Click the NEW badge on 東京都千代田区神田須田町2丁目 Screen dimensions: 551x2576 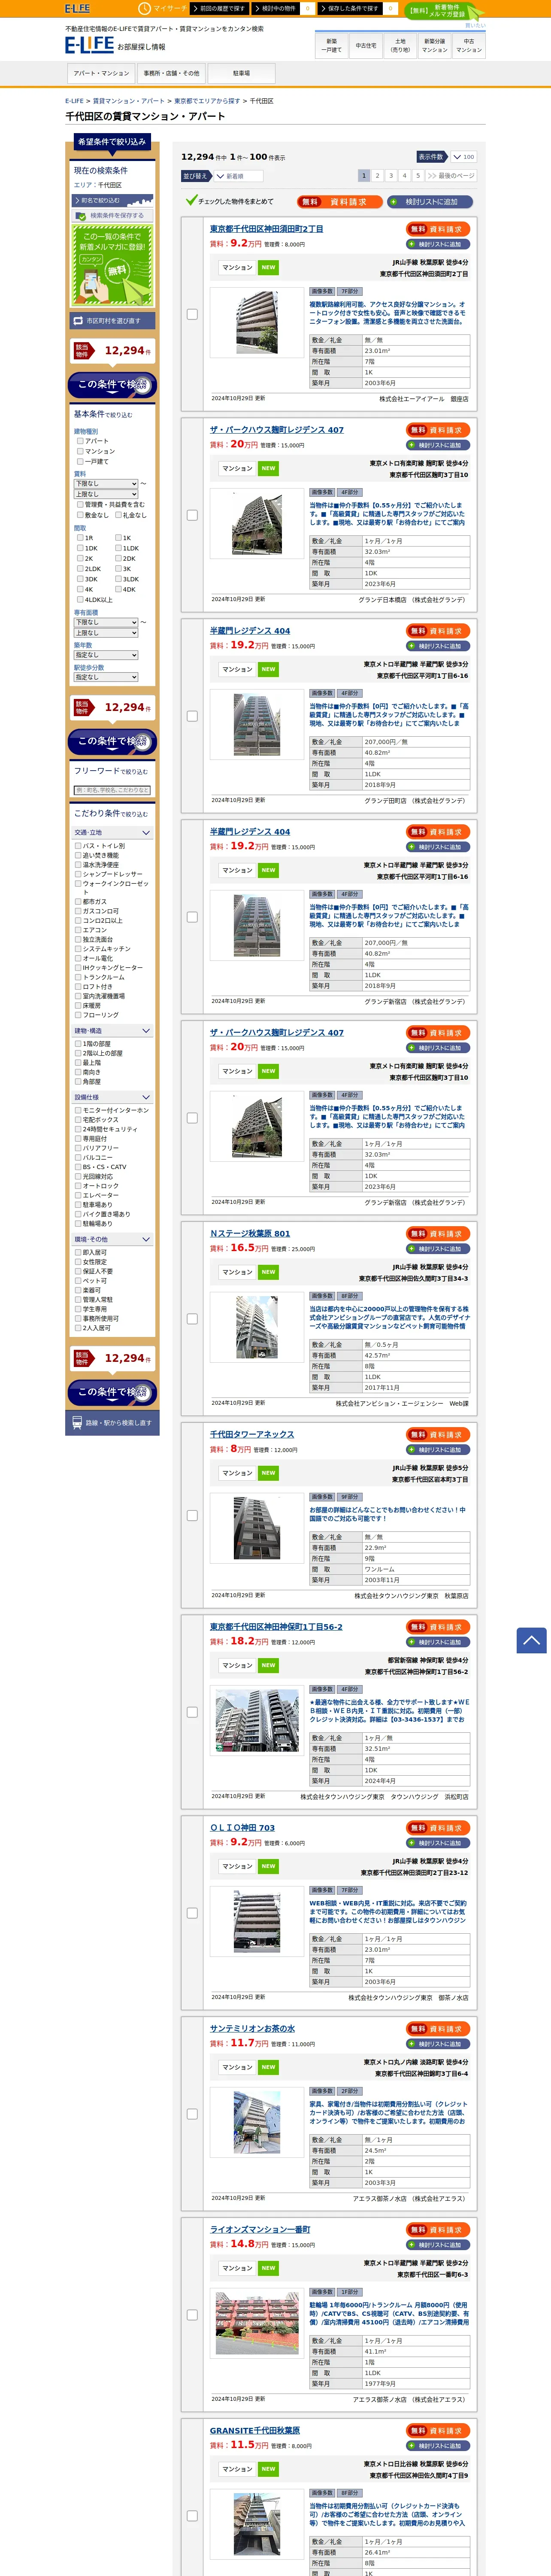(268, 267)
